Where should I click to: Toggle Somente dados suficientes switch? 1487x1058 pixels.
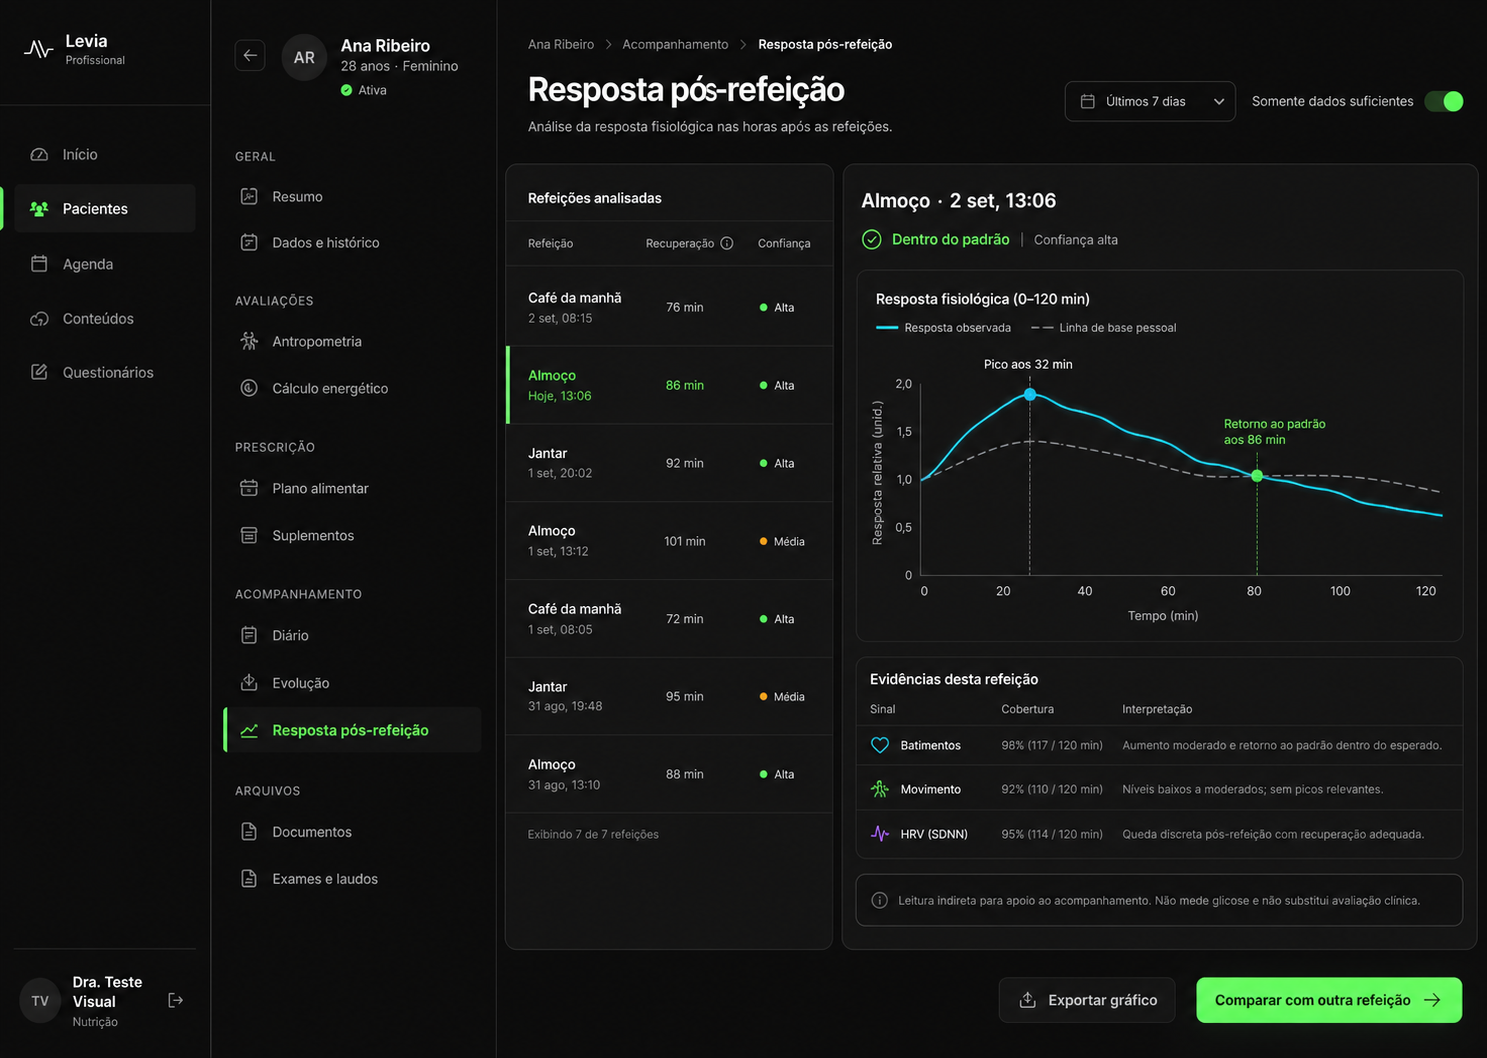point(1444,101)
